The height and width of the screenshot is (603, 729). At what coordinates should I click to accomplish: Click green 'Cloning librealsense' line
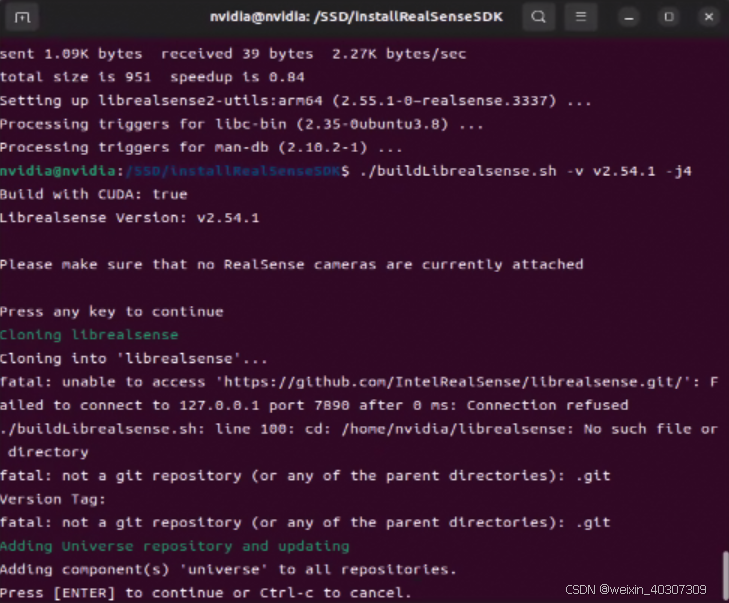point(89,335)
